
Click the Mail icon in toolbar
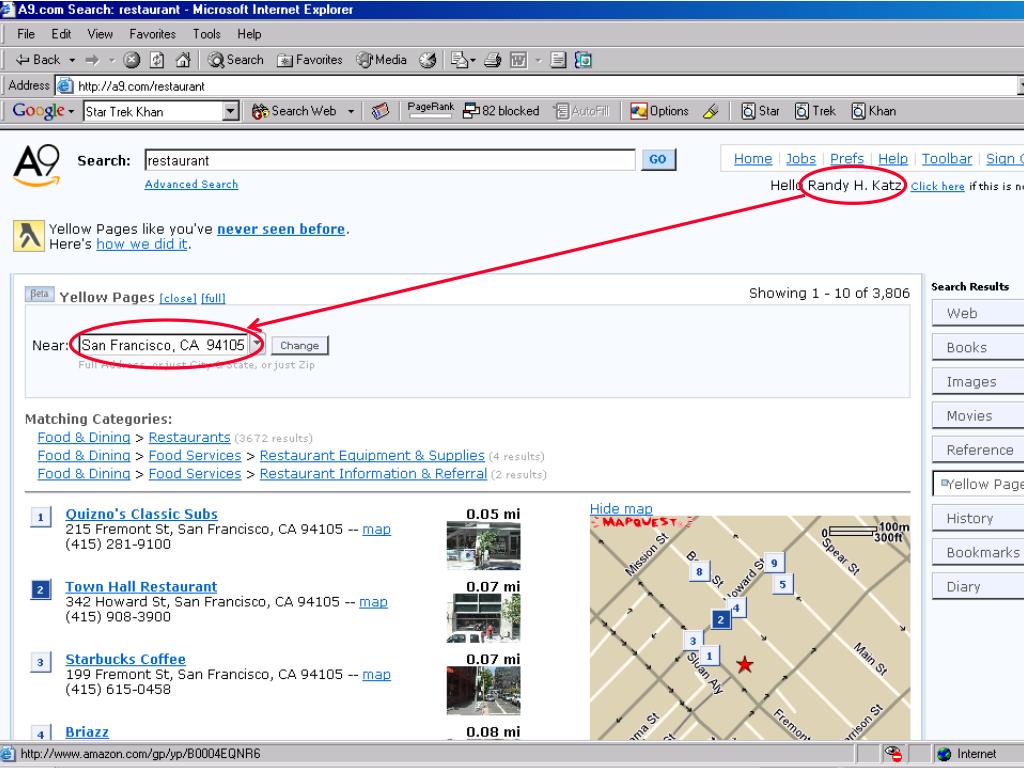click(x=460, y=60)
